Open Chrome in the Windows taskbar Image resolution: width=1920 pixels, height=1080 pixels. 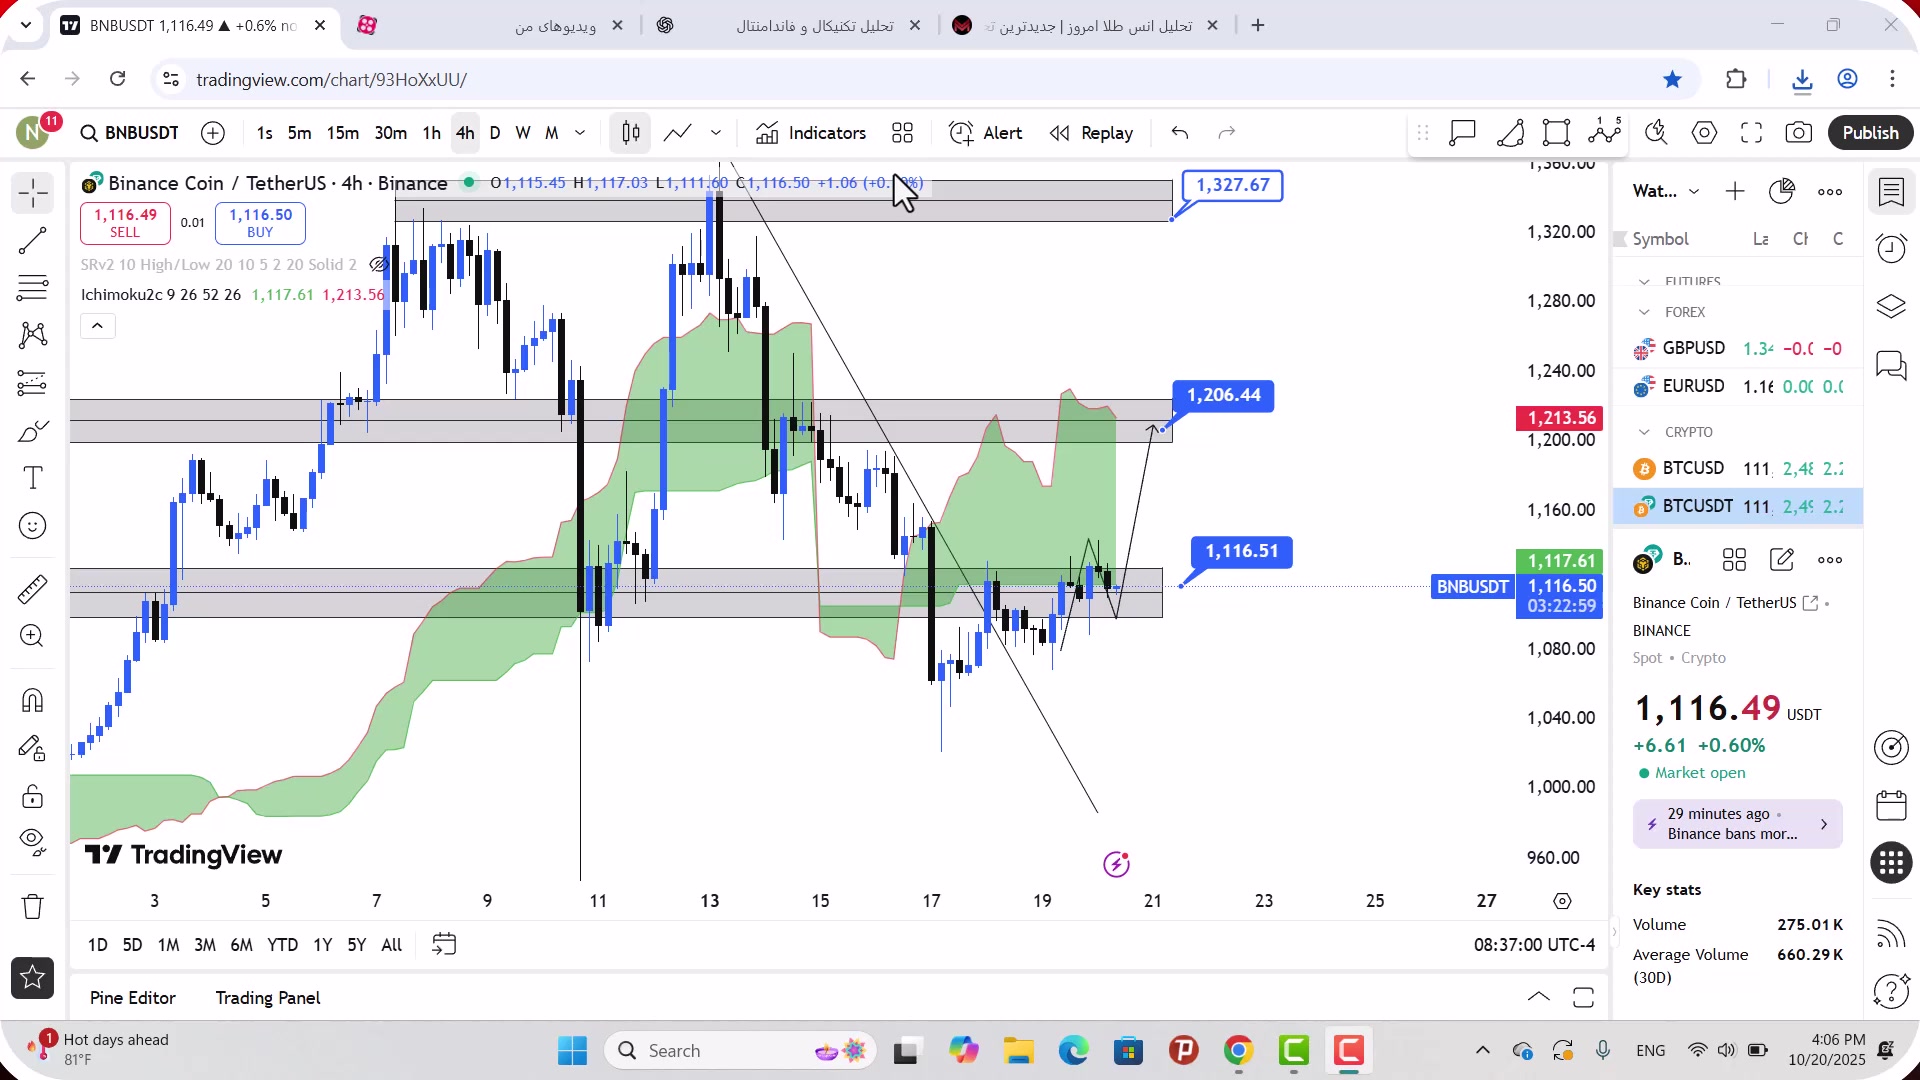1238,1051
